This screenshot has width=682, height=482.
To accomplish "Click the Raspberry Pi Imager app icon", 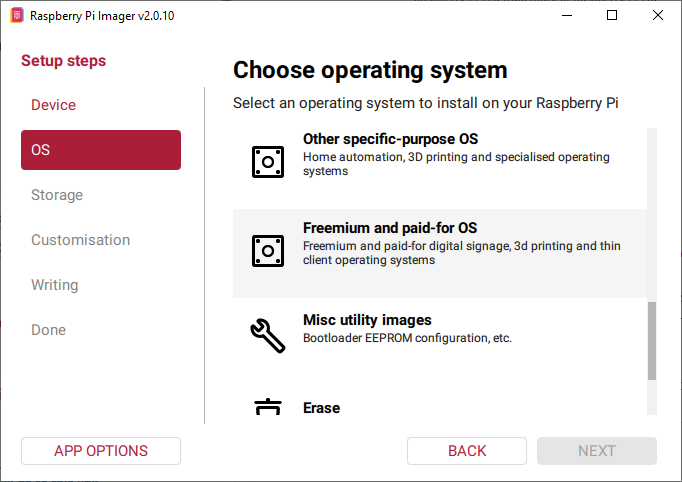I will click(x=17, y=16).
